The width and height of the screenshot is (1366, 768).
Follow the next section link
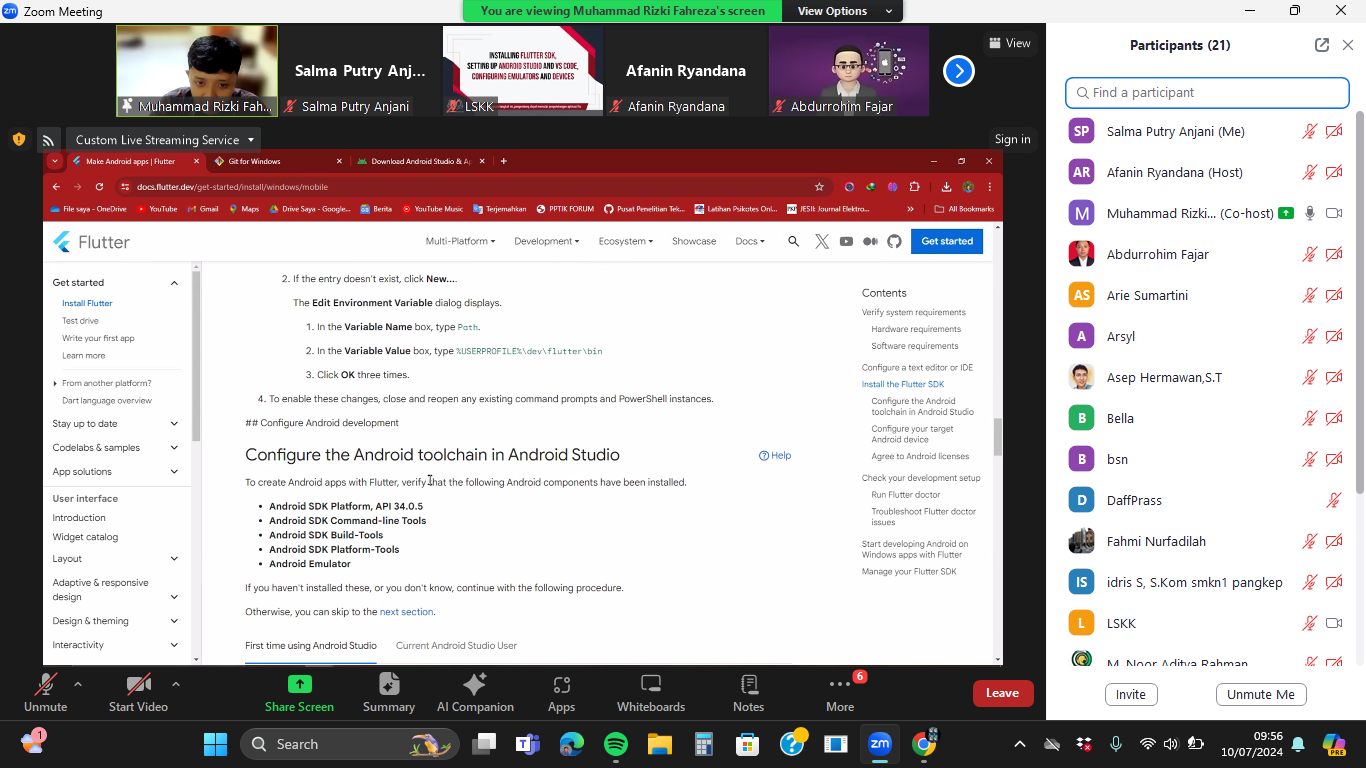407,612
